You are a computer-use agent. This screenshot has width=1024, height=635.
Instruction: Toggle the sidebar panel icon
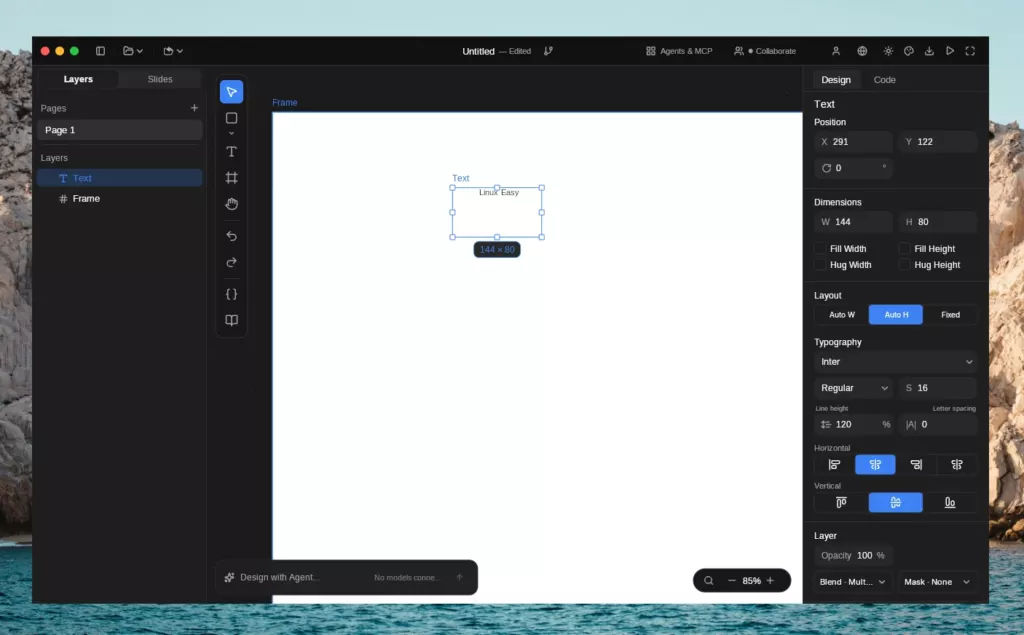(x=100, y=51)
